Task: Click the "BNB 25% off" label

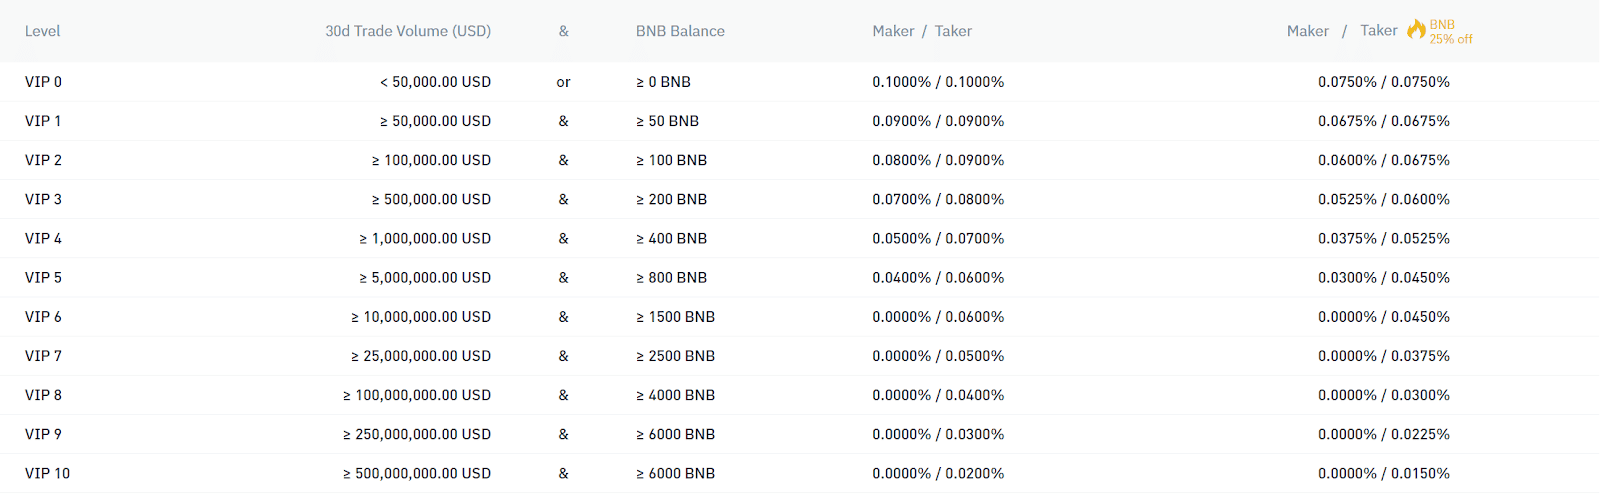Action: pos(1451,32)
